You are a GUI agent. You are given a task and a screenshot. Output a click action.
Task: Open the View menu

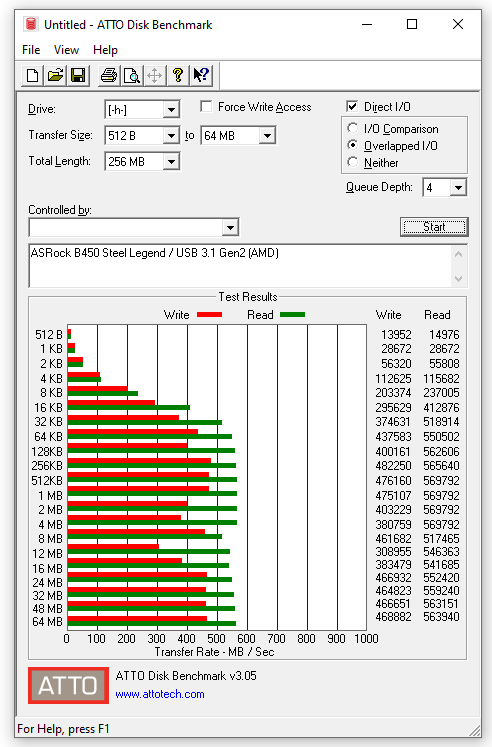[x=66, y=50]
